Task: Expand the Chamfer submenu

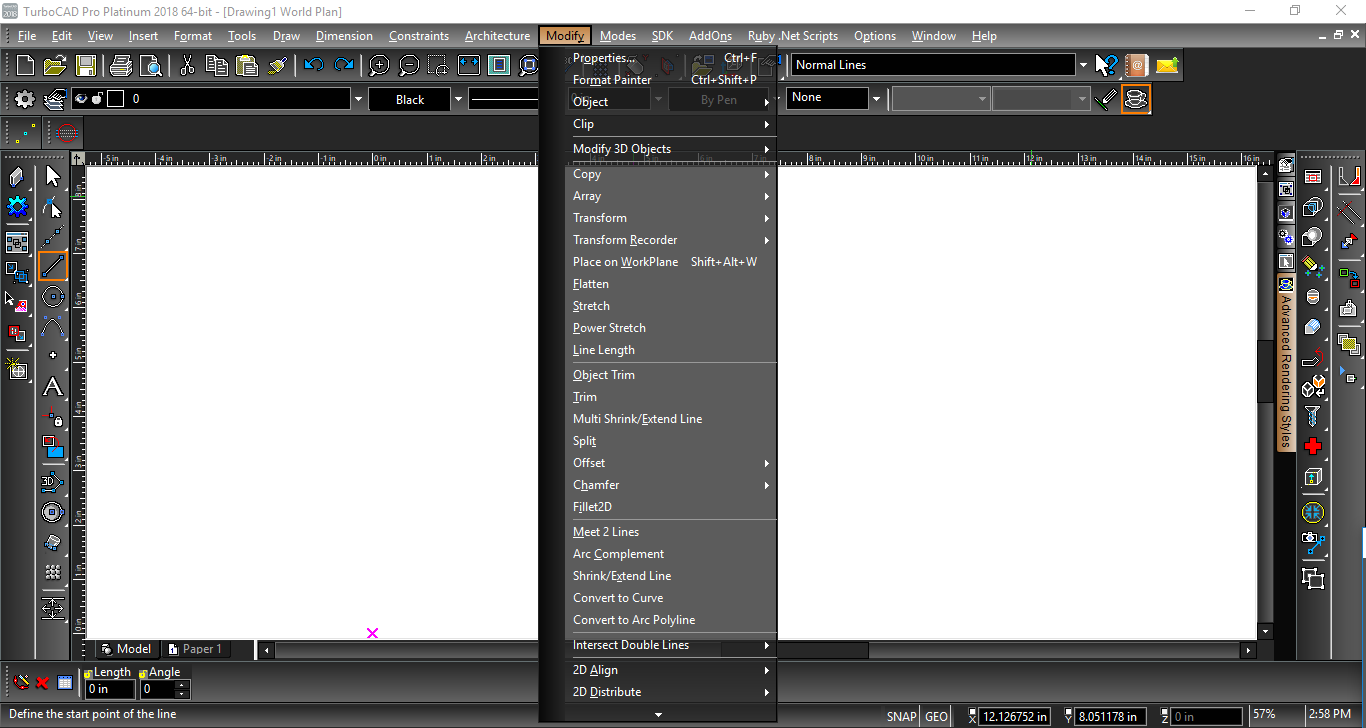Action: pyautogui.click(x=671, y=485)
